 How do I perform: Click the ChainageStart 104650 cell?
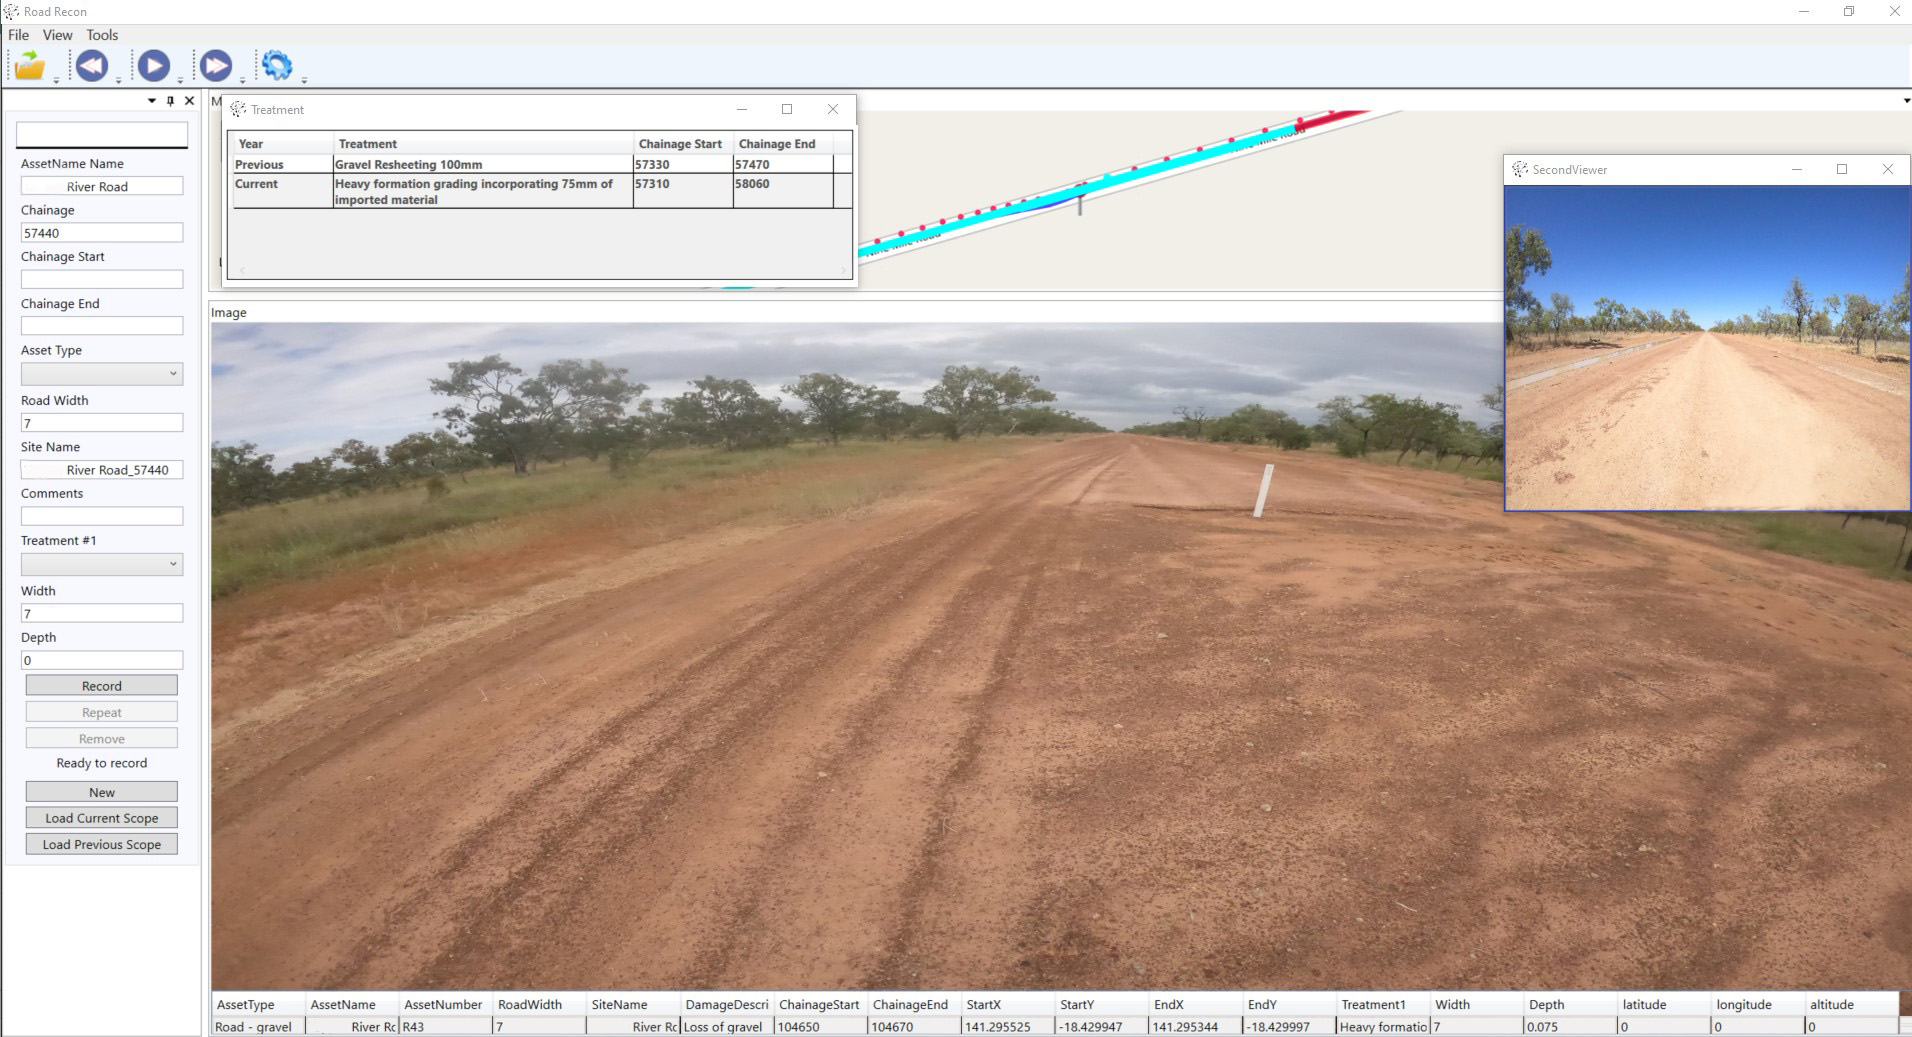pos(820,1026)
